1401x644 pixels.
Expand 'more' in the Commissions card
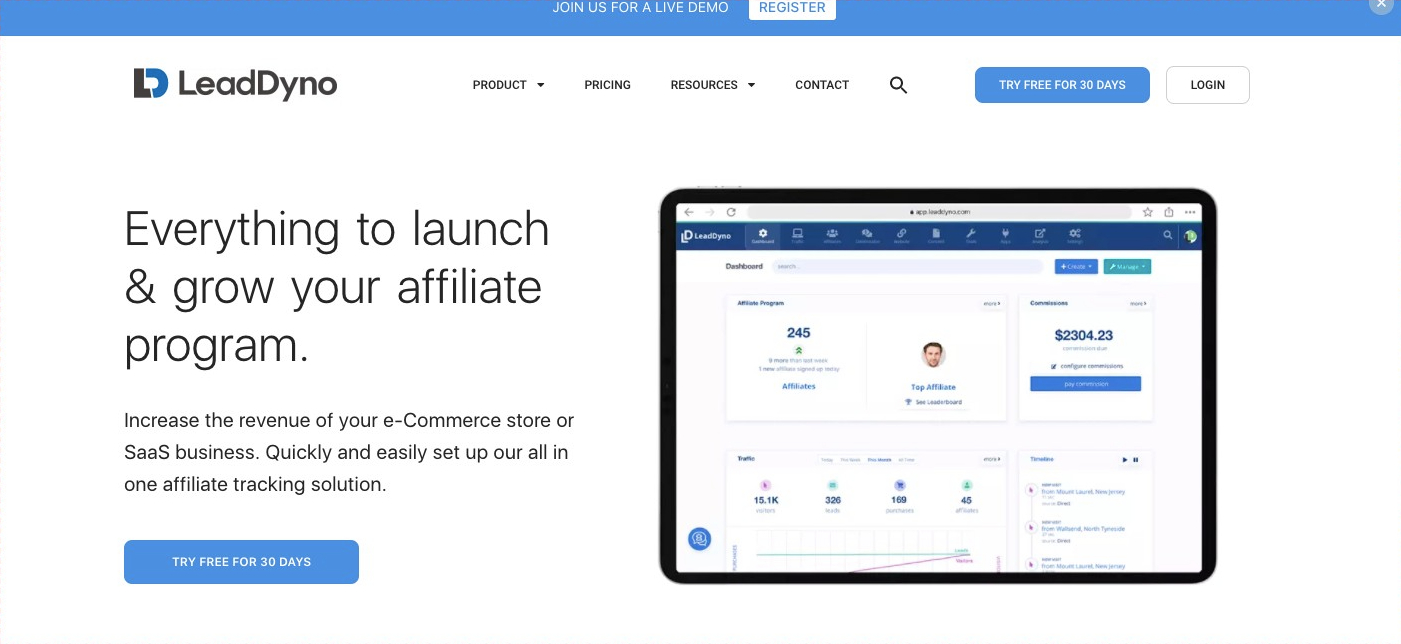[1138, 303]
